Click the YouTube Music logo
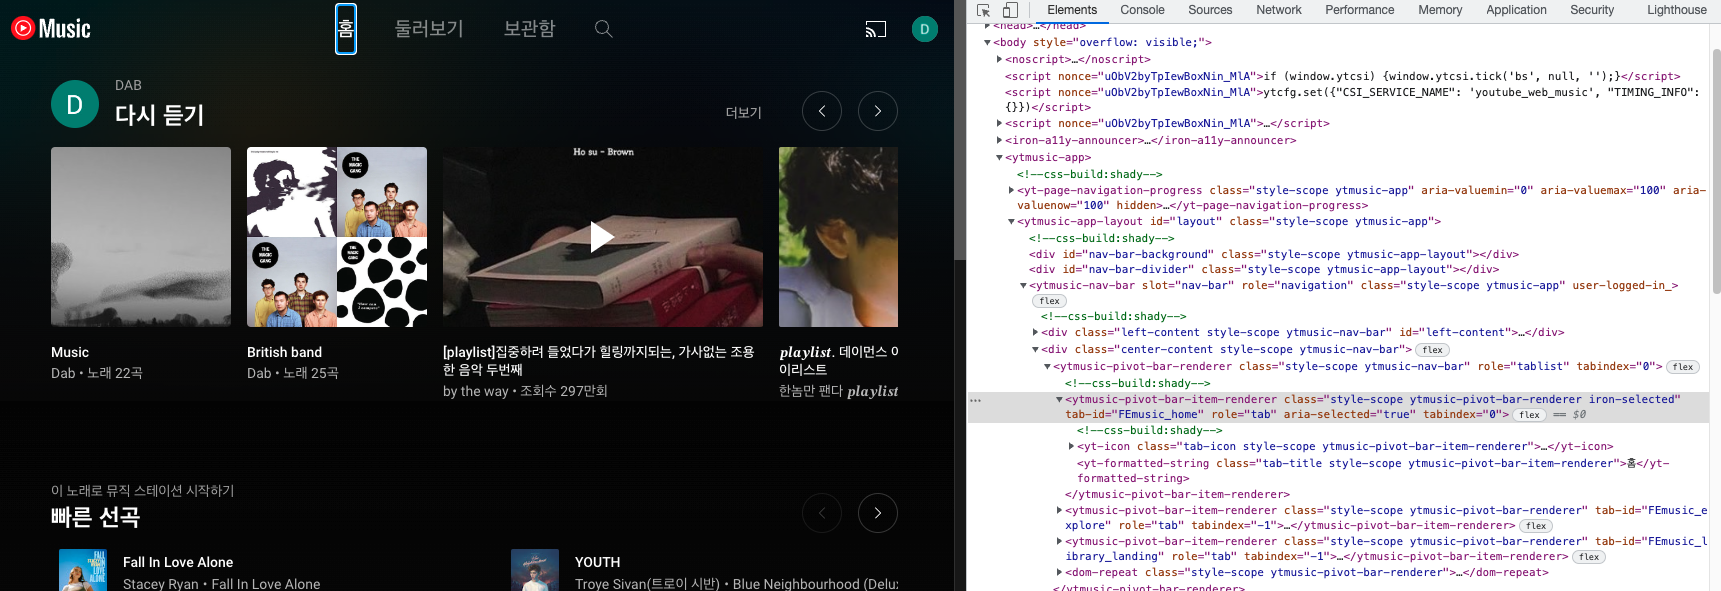 point(51,29)
